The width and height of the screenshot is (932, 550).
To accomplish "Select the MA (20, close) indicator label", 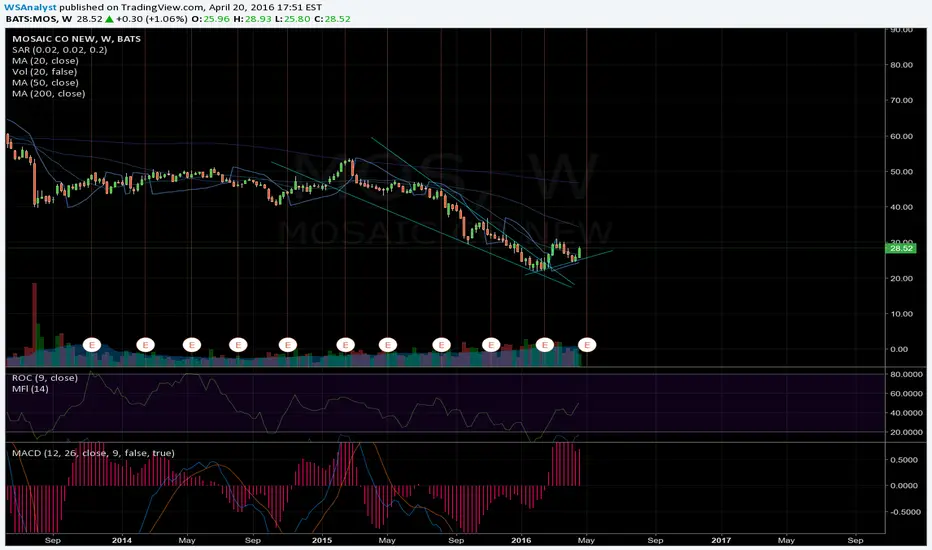I will 45,61.
